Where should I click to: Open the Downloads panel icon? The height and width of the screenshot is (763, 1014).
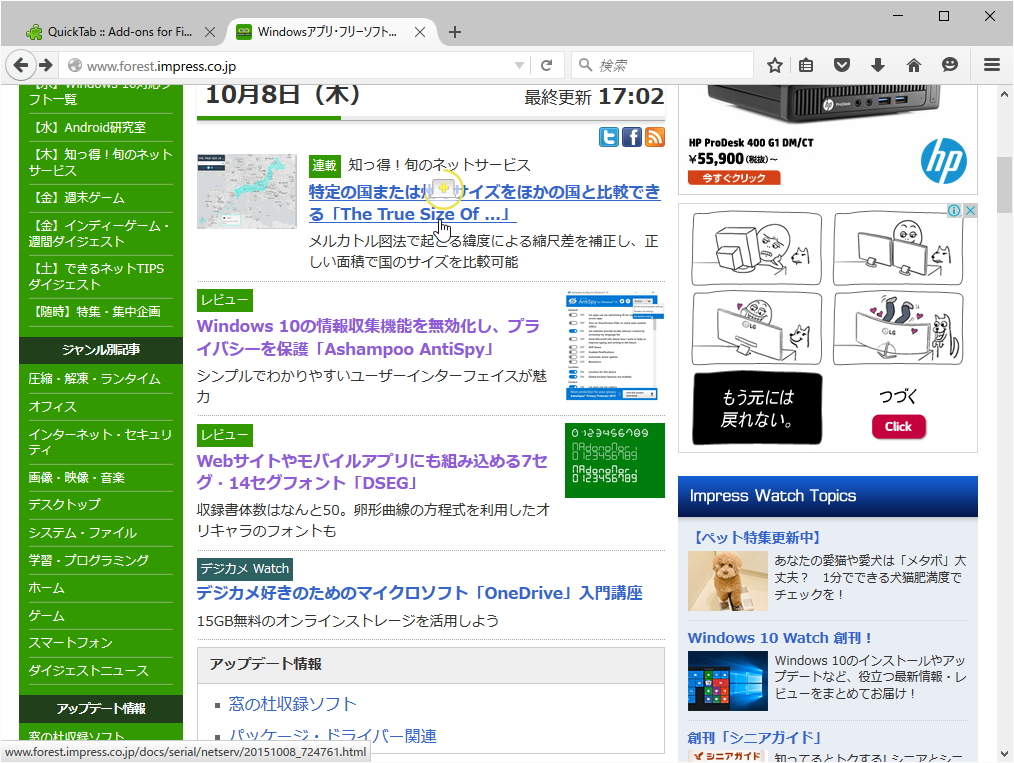pos(877,63)
